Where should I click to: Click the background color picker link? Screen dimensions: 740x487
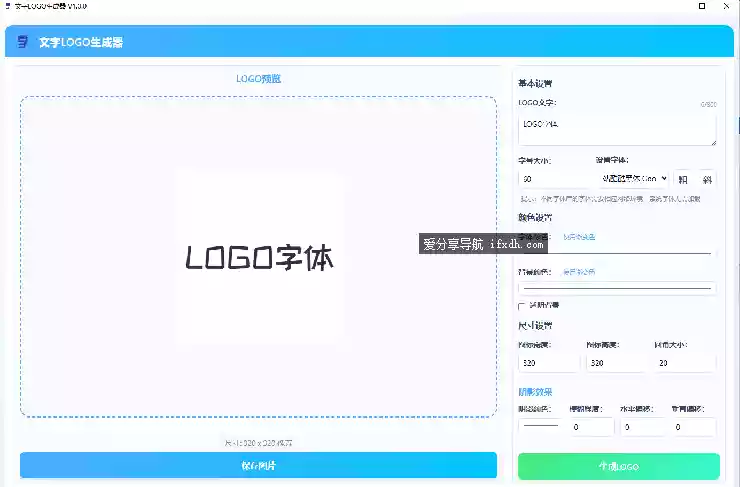coord(579,271)
